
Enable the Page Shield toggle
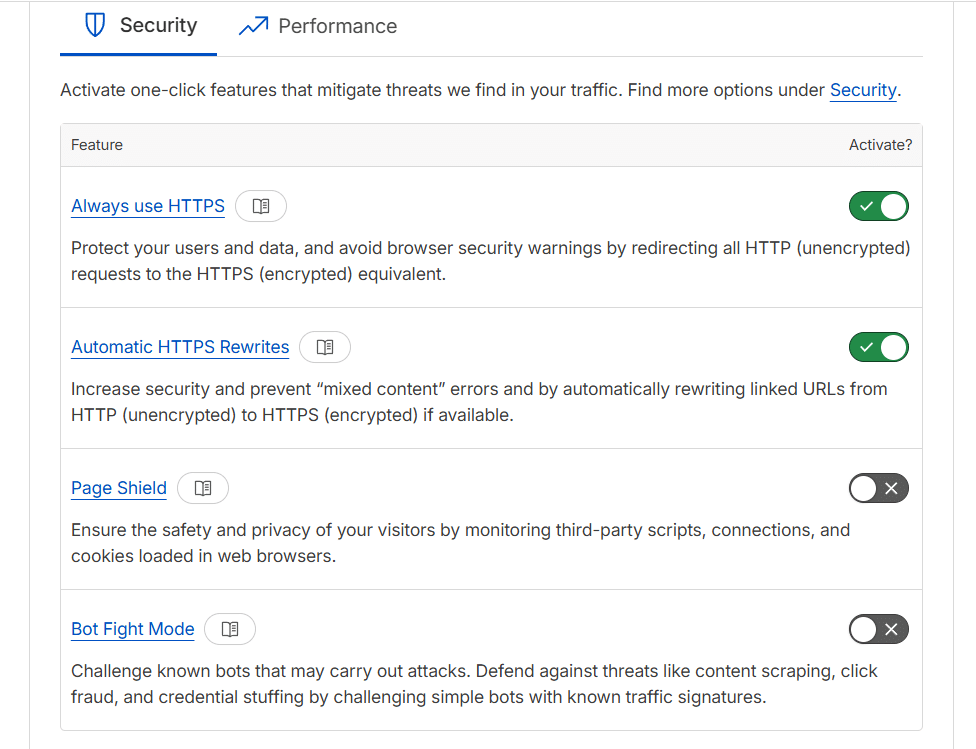click(878, 488)
